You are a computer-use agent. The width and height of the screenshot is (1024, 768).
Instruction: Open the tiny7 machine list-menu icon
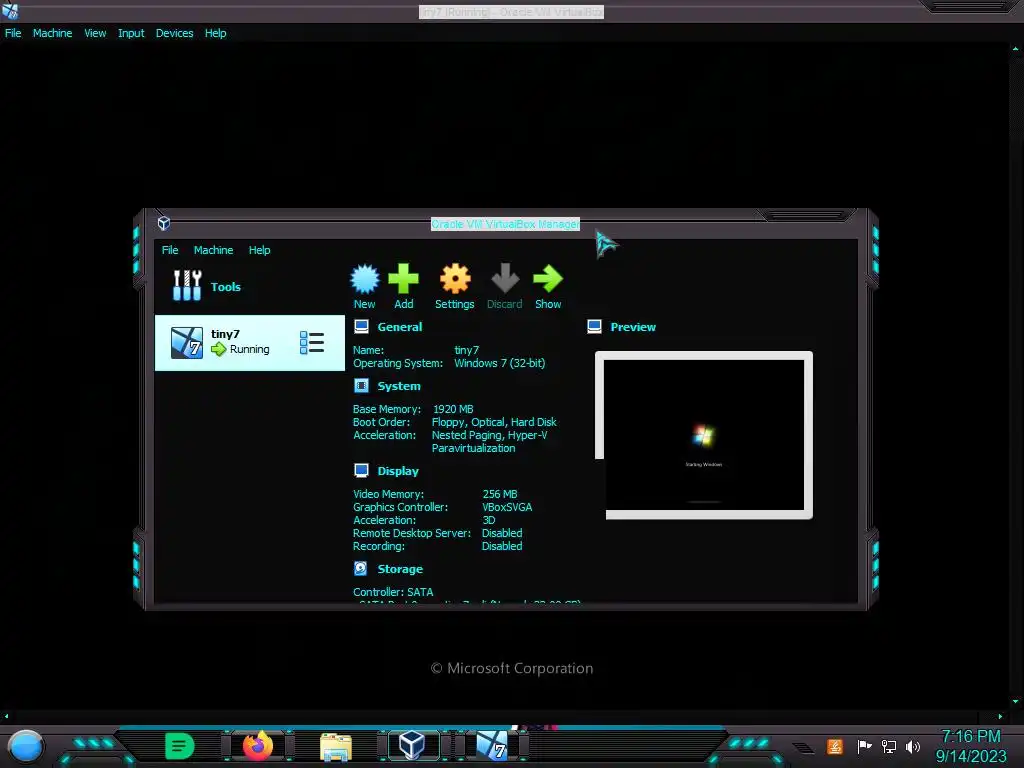pyautogui.click(x=312, y=342)
